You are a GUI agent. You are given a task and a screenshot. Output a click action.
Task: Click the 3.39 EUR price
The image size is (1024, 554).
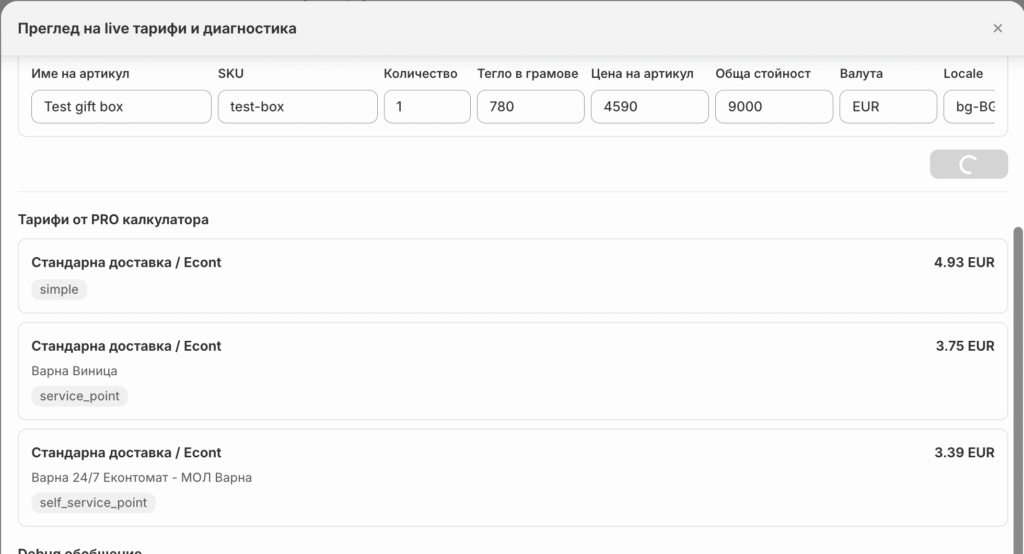coord(964,453)
